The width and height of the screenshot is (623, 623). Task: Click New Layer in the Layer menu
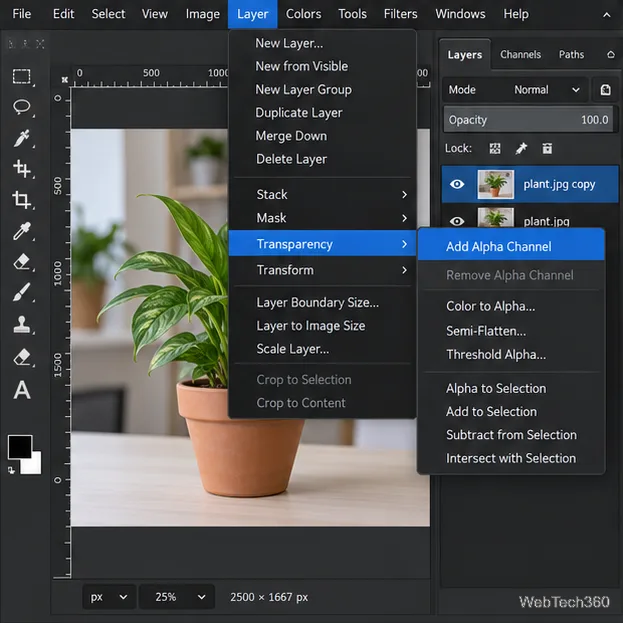pos(322,43)
